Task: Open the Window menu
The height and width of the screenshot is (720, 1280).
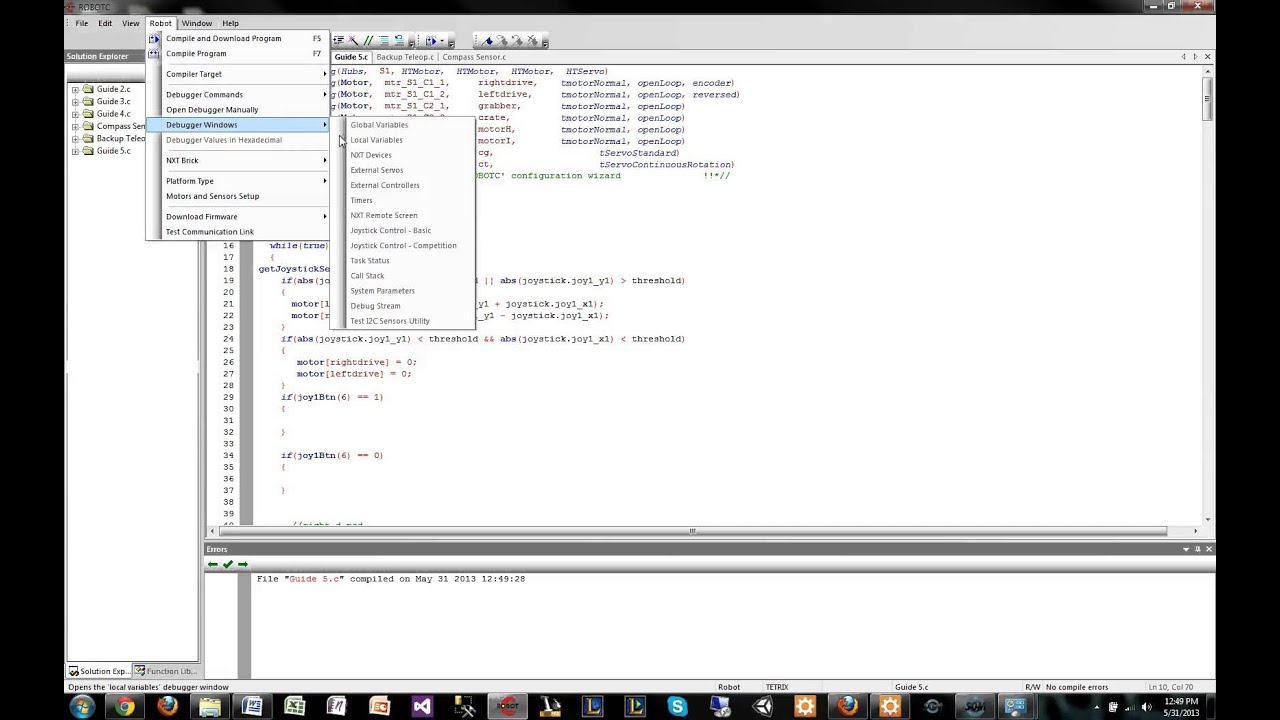Action: click(x=197, y=23)
